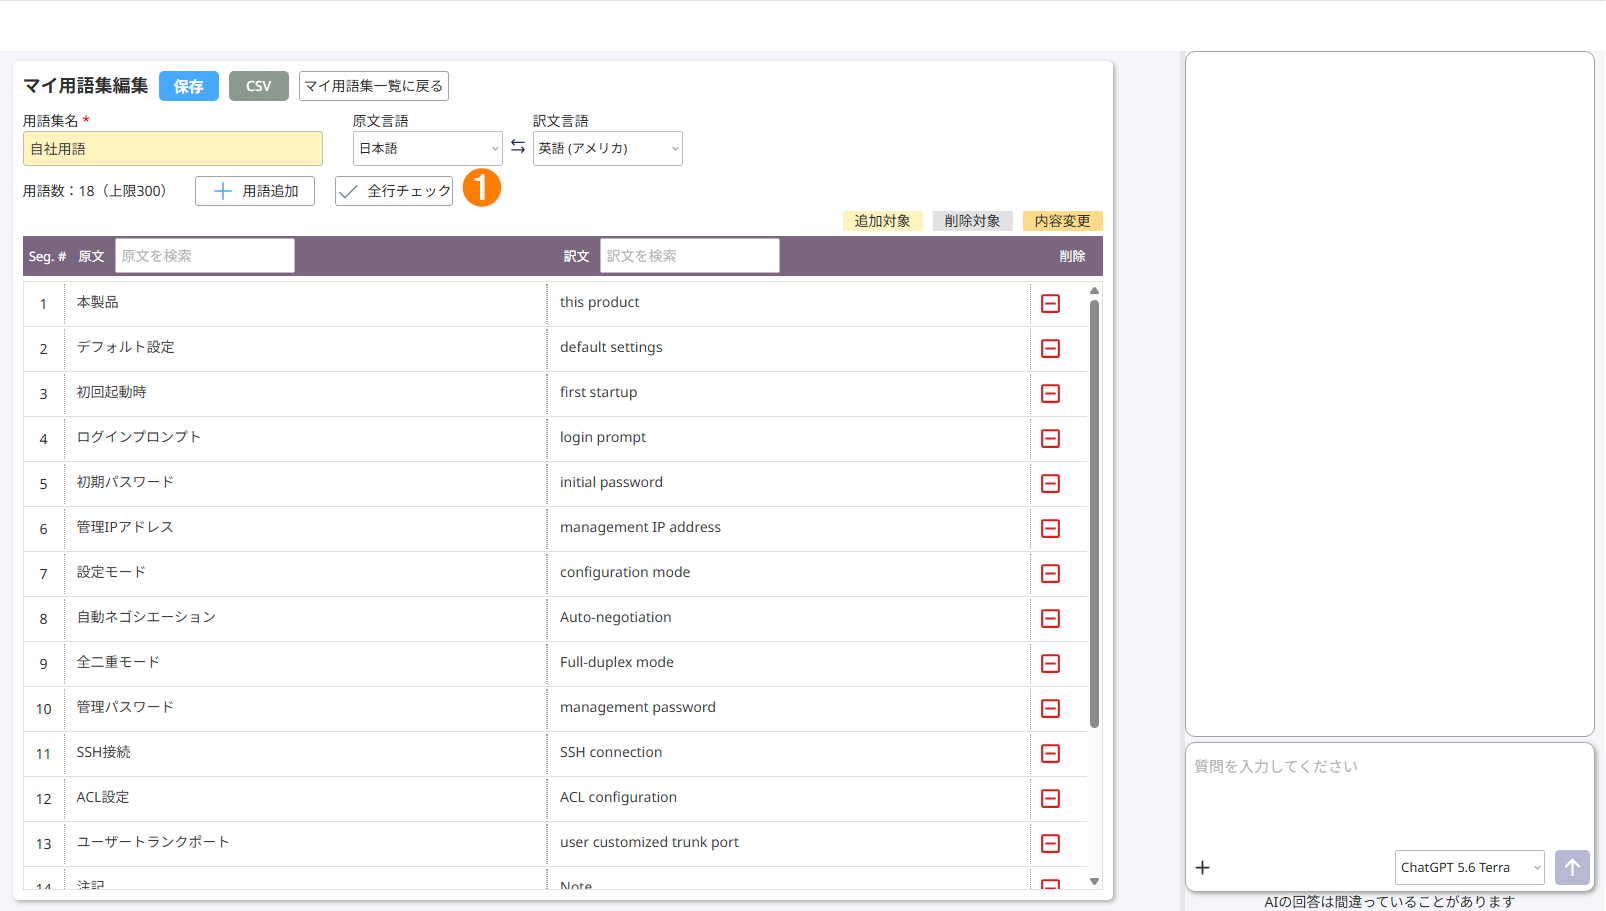The image size is (1606, 911).
Task: Open the 原文言語 日本語 dropdown
Action: click(x=427, y=148)
